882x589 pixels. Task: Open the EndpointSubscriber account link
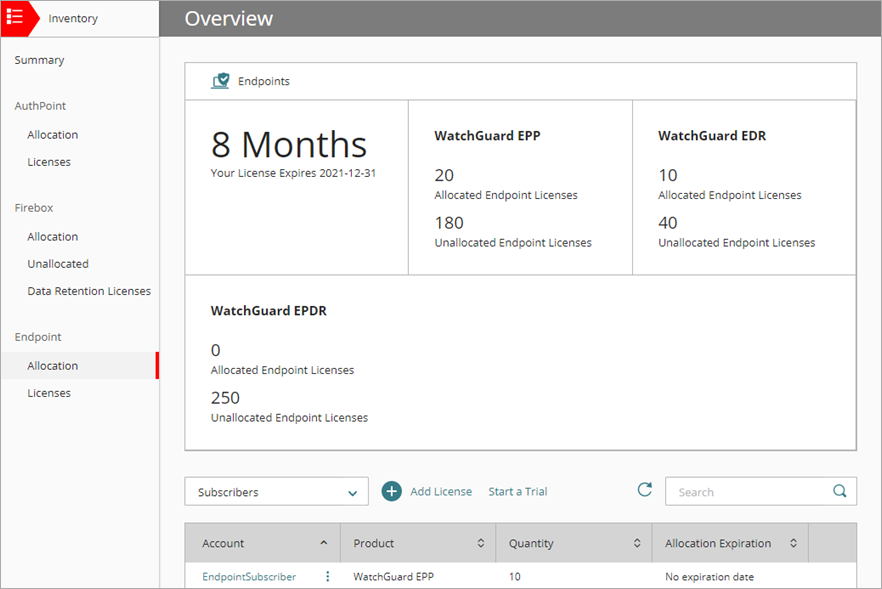click(249, 576)
